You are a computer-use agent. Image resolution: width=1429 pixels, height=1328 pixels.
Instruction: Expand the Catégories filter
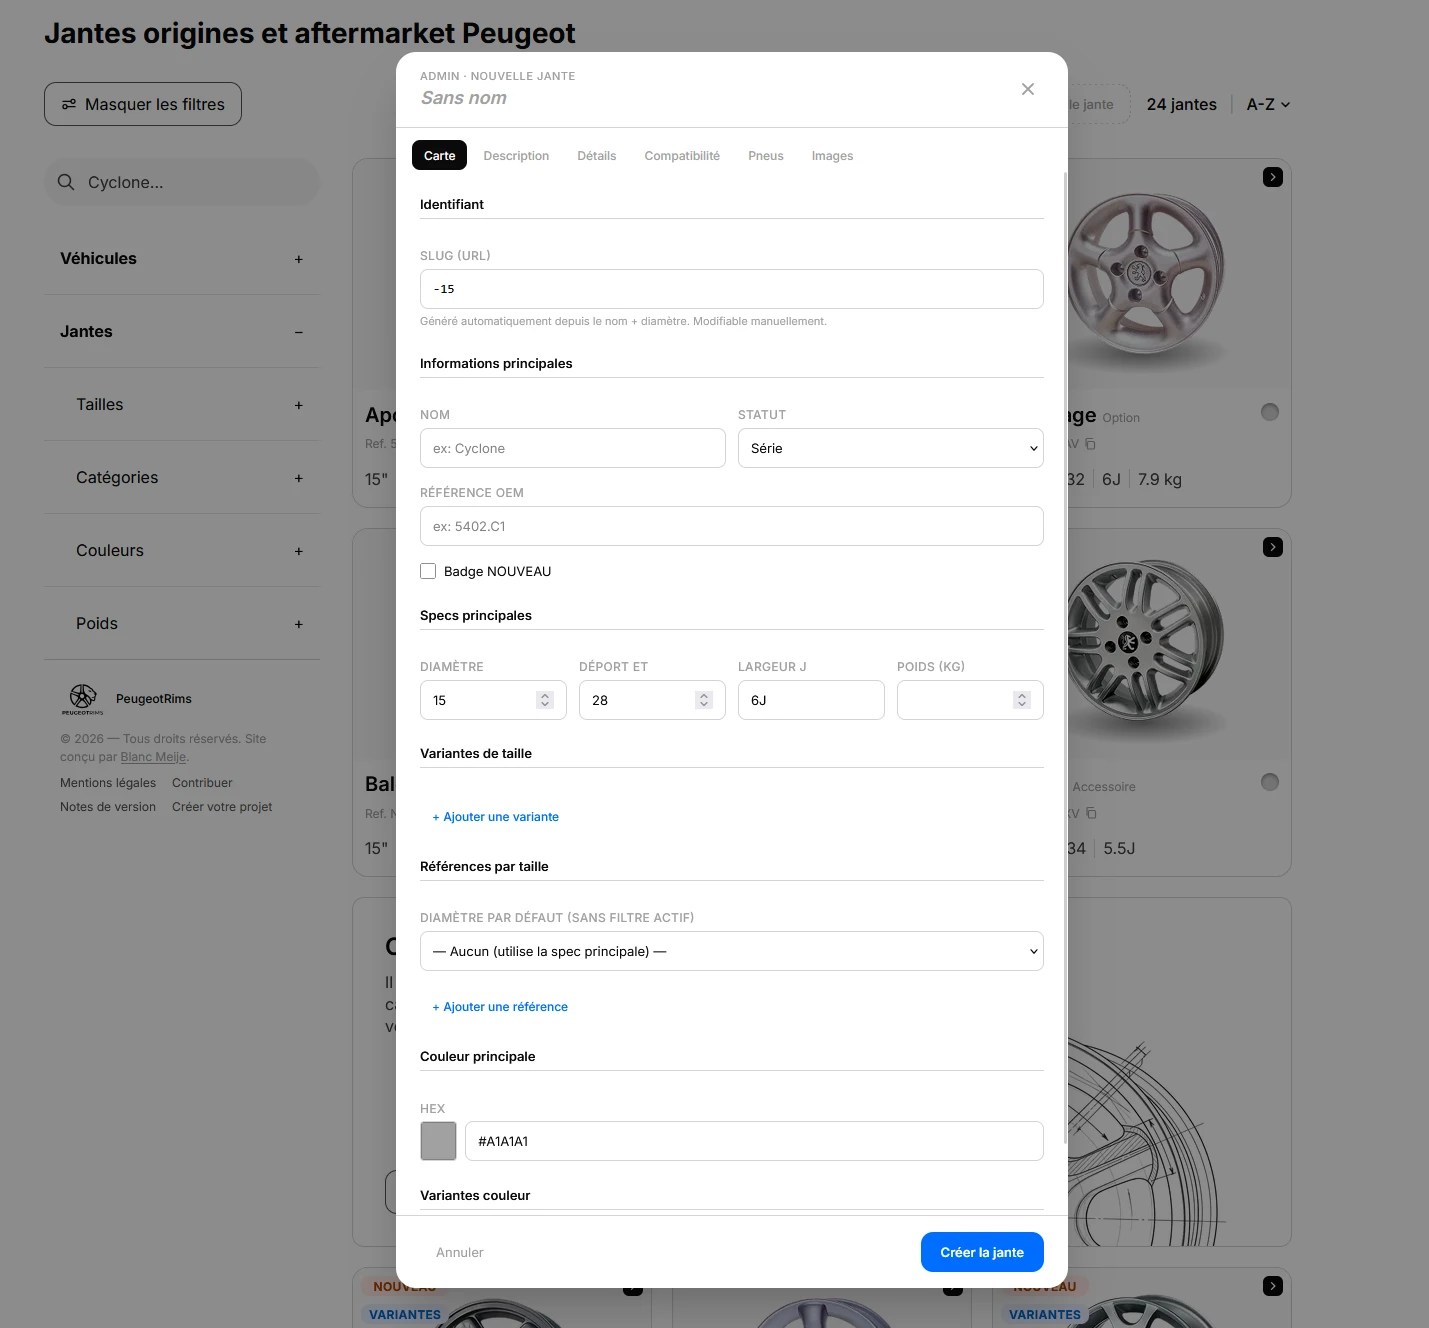182,477
